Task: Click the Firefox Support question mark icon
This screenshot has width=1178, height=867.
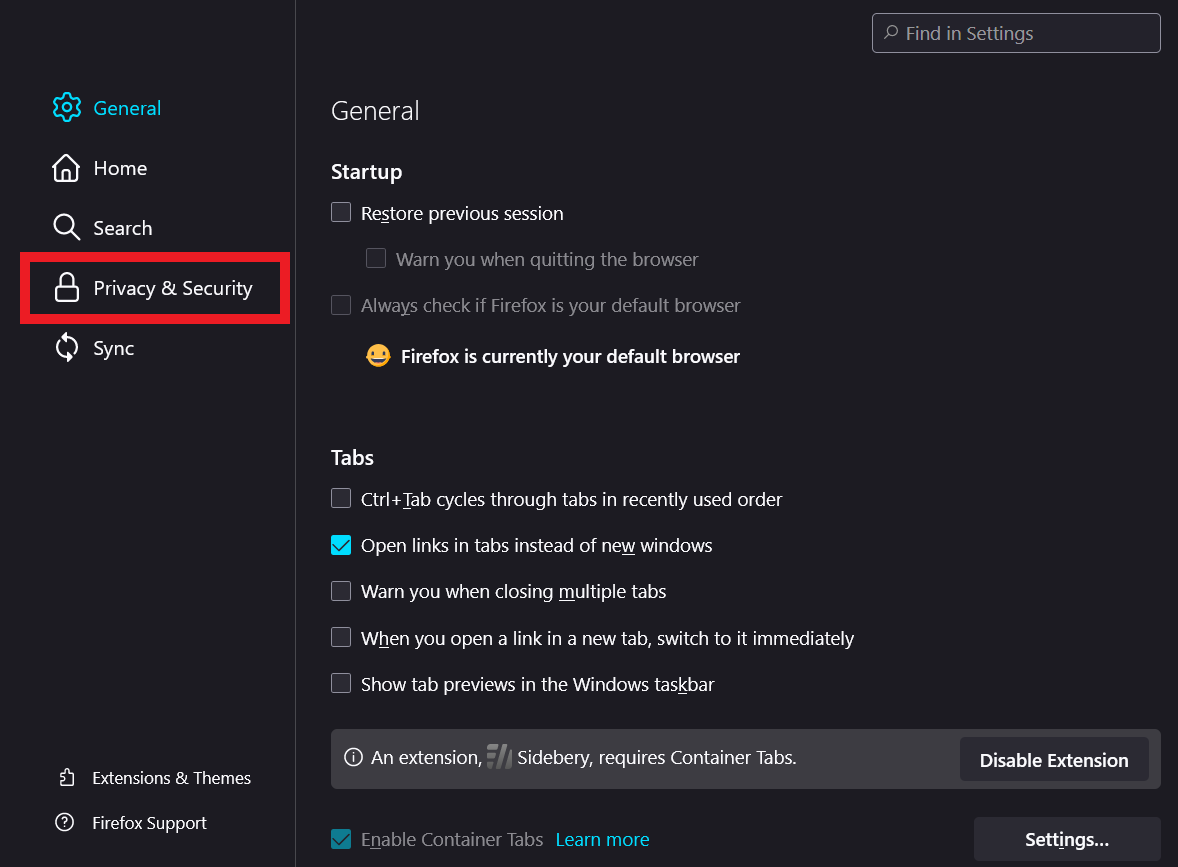Action: 66,823
